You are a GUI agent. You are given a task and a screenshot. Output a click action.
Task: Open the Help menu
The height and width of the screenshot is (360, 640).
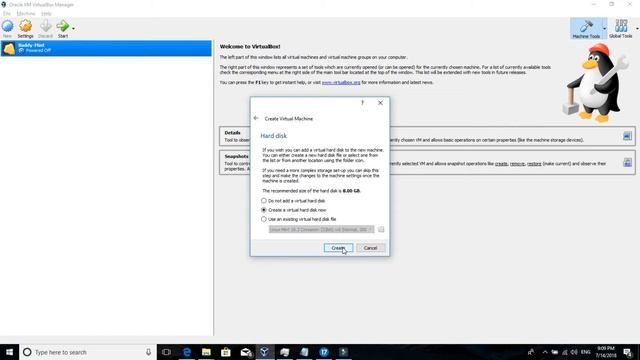[x=46, y=13]
